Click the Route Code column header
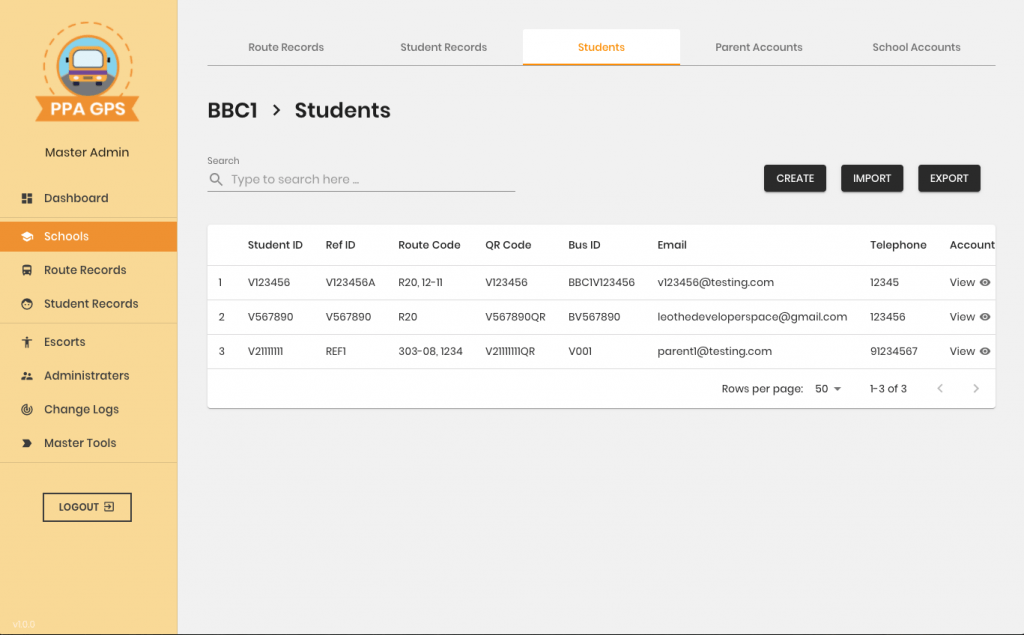The width and height of the screenshot is (1024, 635). tap(429, 245)
